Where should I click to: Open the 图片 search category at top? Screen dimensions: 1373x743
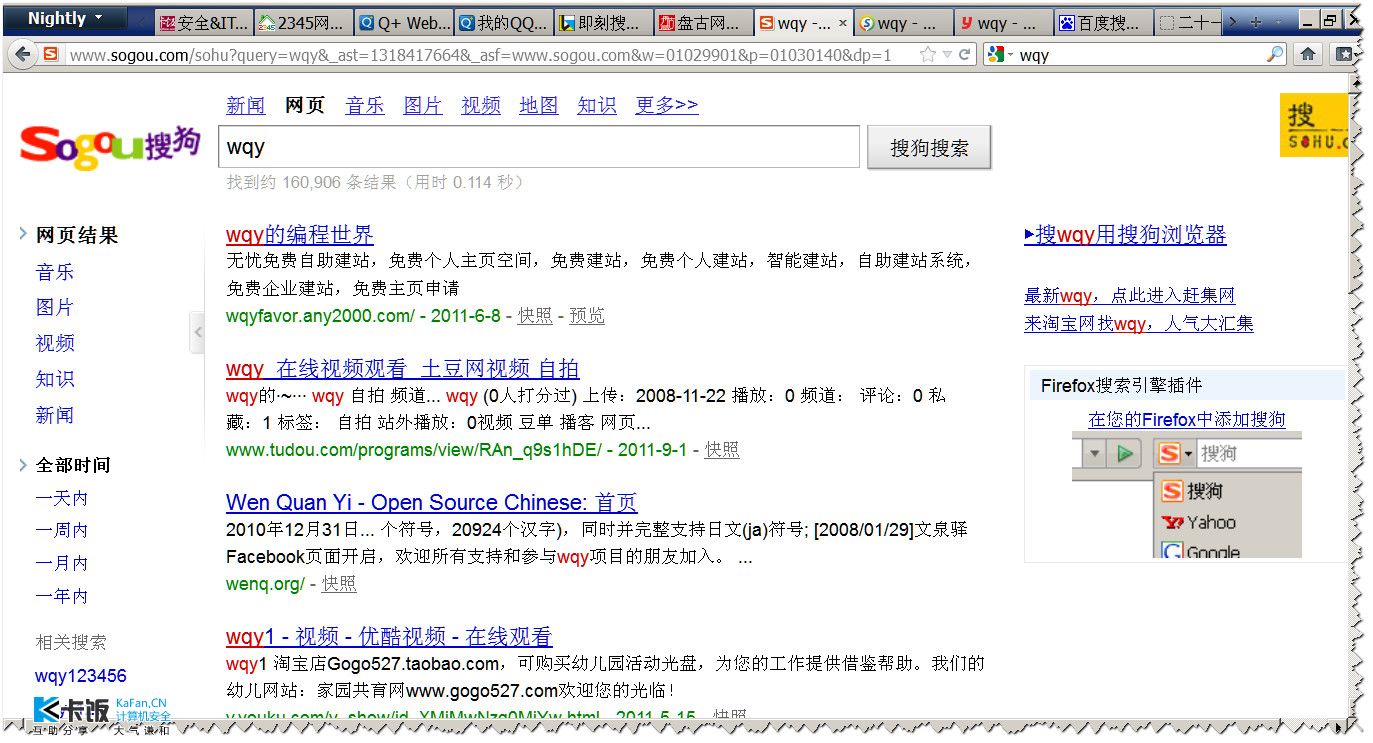(x=422, y=105)
